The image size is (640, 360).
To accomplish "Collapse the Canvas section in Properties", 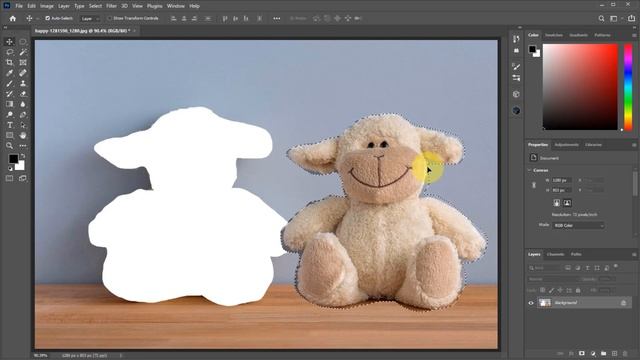I will (529, 170).
